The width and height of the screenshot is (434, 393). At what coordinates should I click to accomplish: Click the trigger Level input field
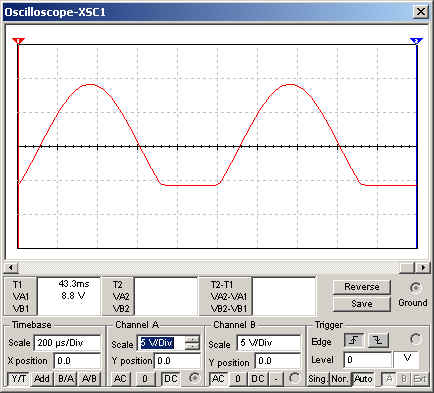pyautogui.click(x=368, y=360)
